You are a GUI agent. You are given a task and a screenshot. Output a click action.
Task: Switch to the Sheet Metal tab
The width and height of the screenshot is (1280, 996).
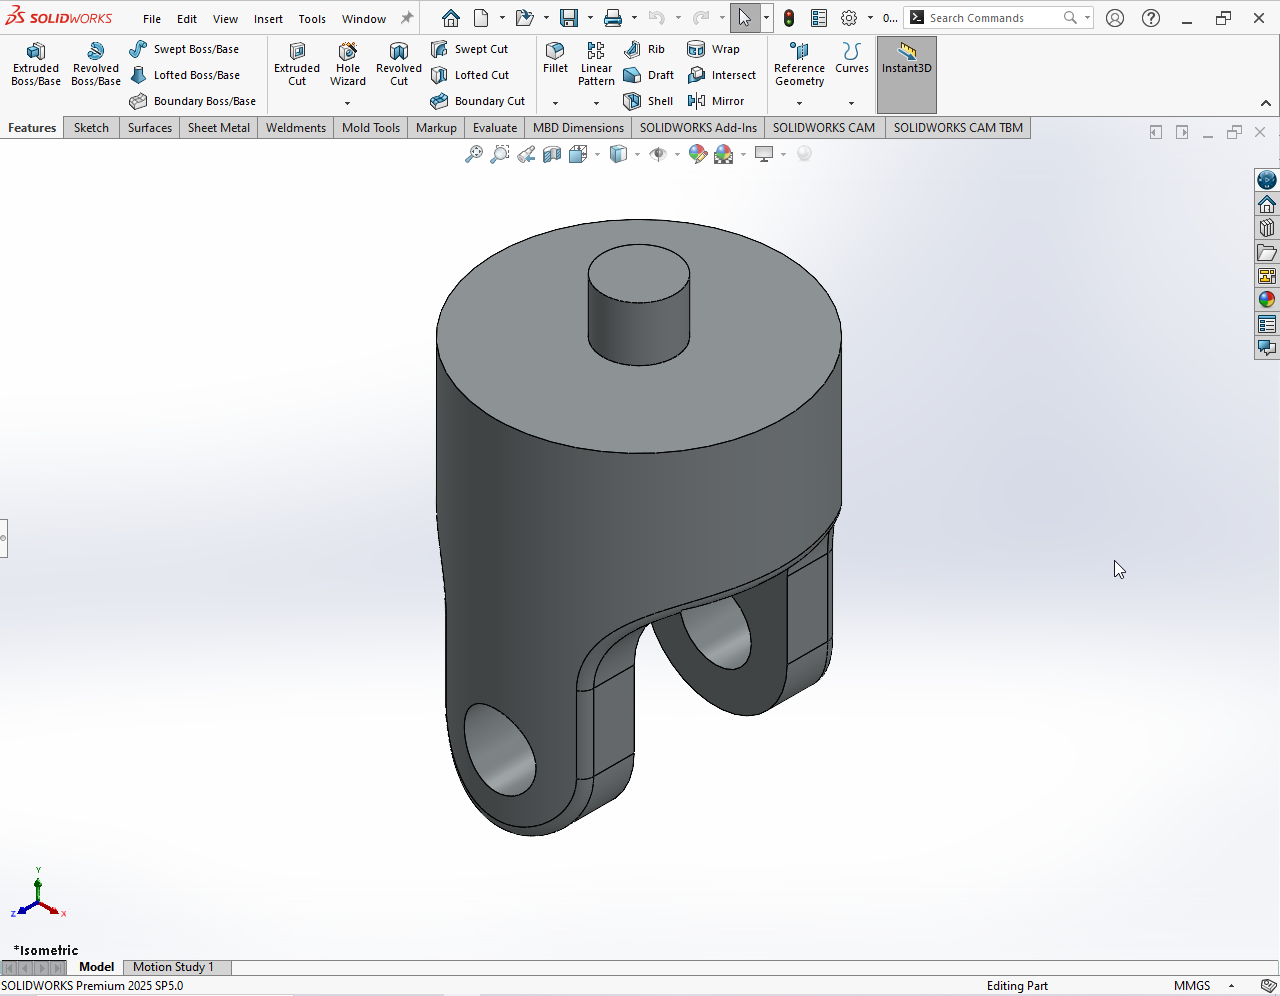219,128
